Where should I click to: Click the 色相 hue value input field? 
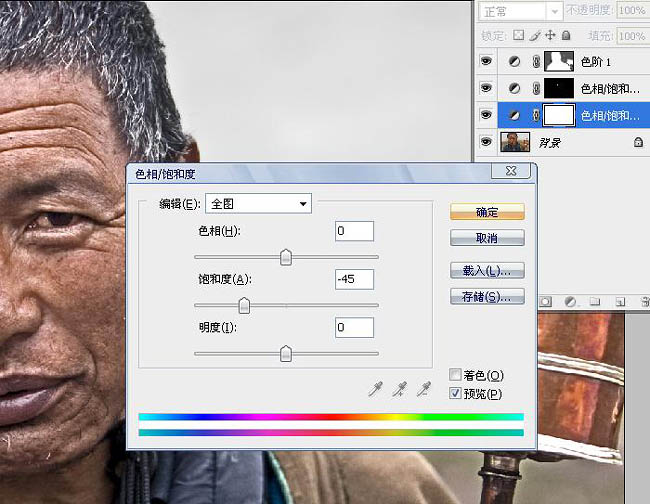point(354,231)
